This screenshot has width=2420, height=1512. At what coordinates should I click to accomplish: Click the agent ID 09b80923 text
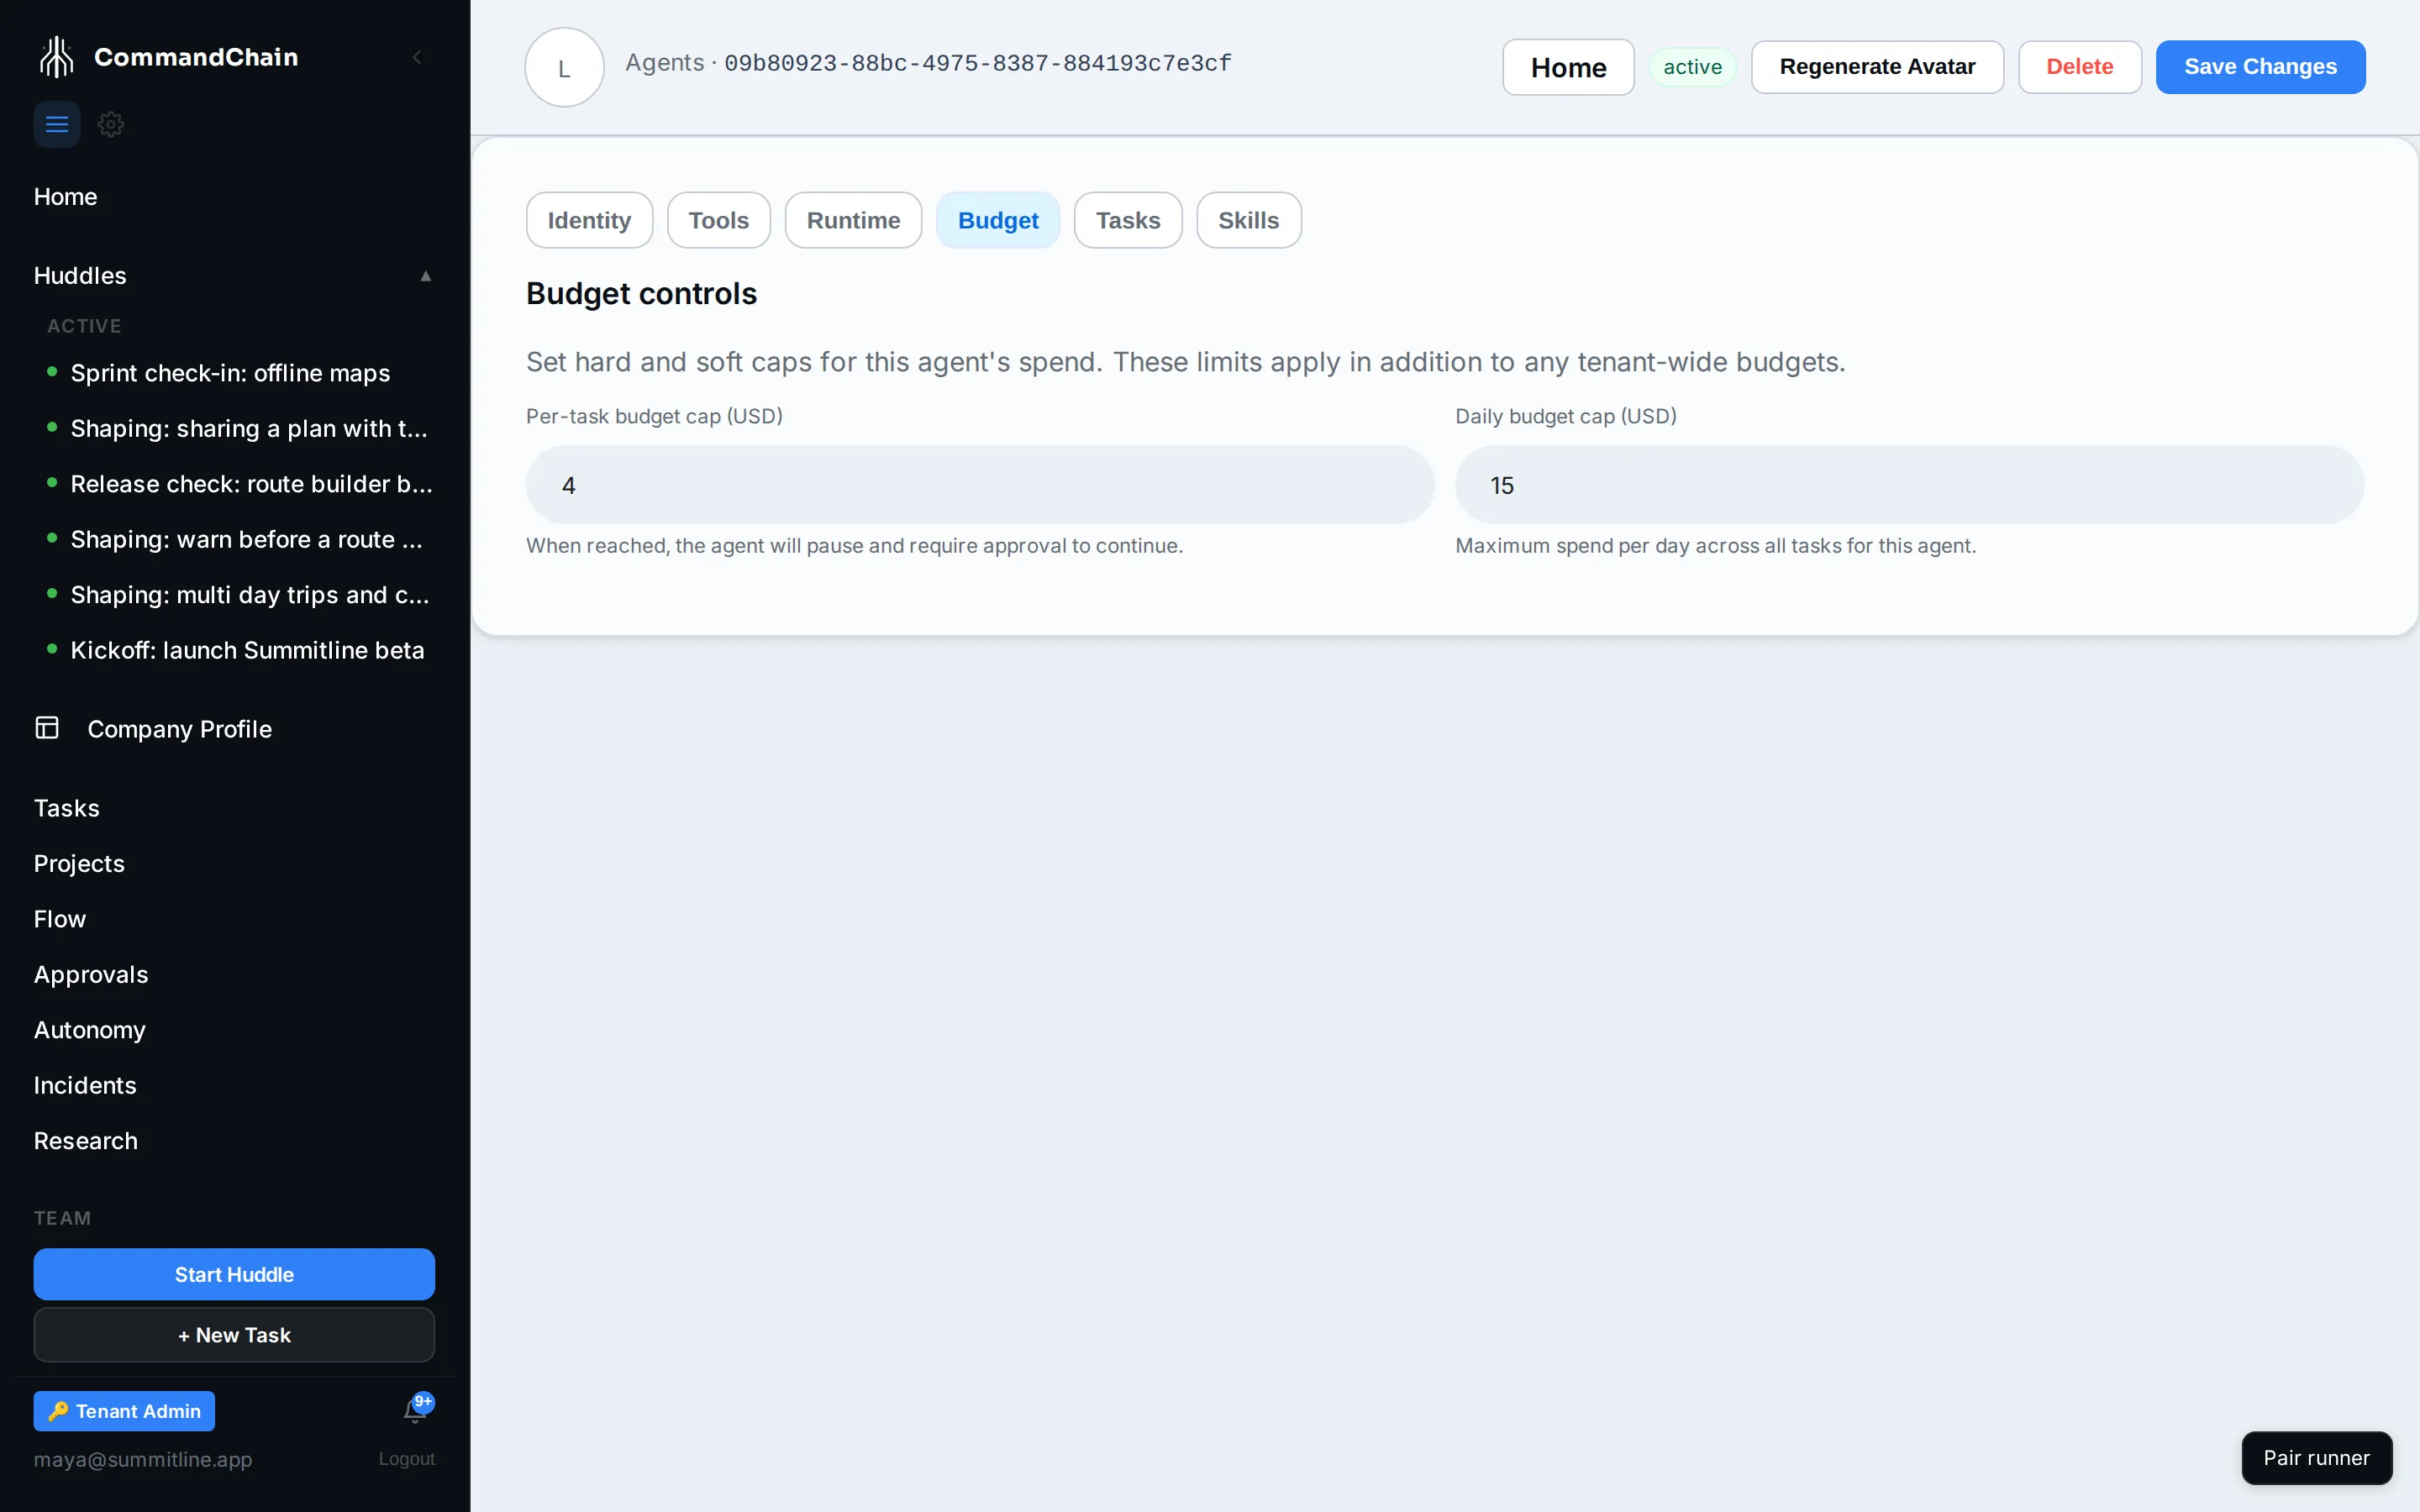978,63
